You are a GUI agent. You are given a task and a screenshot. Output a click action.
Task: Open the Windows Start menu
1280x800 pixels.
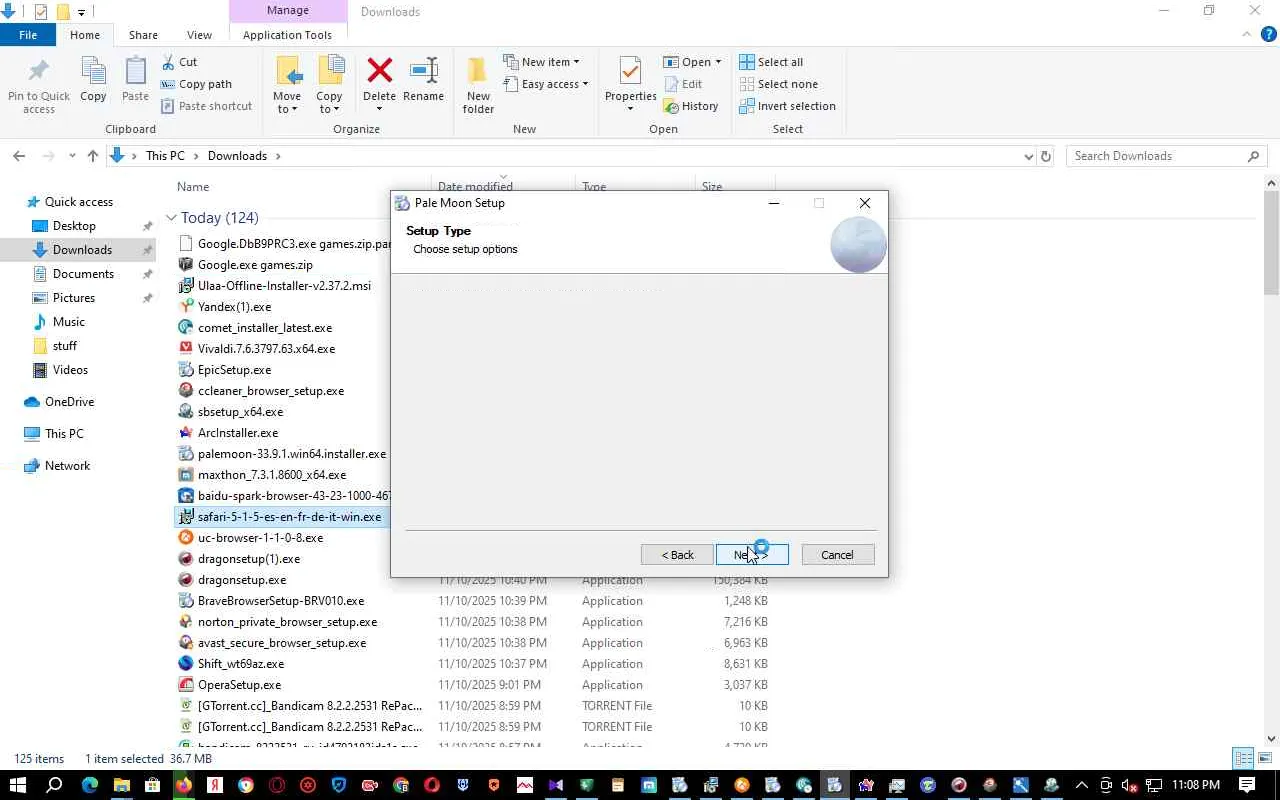pyautogui.click(x=18, y=785)
